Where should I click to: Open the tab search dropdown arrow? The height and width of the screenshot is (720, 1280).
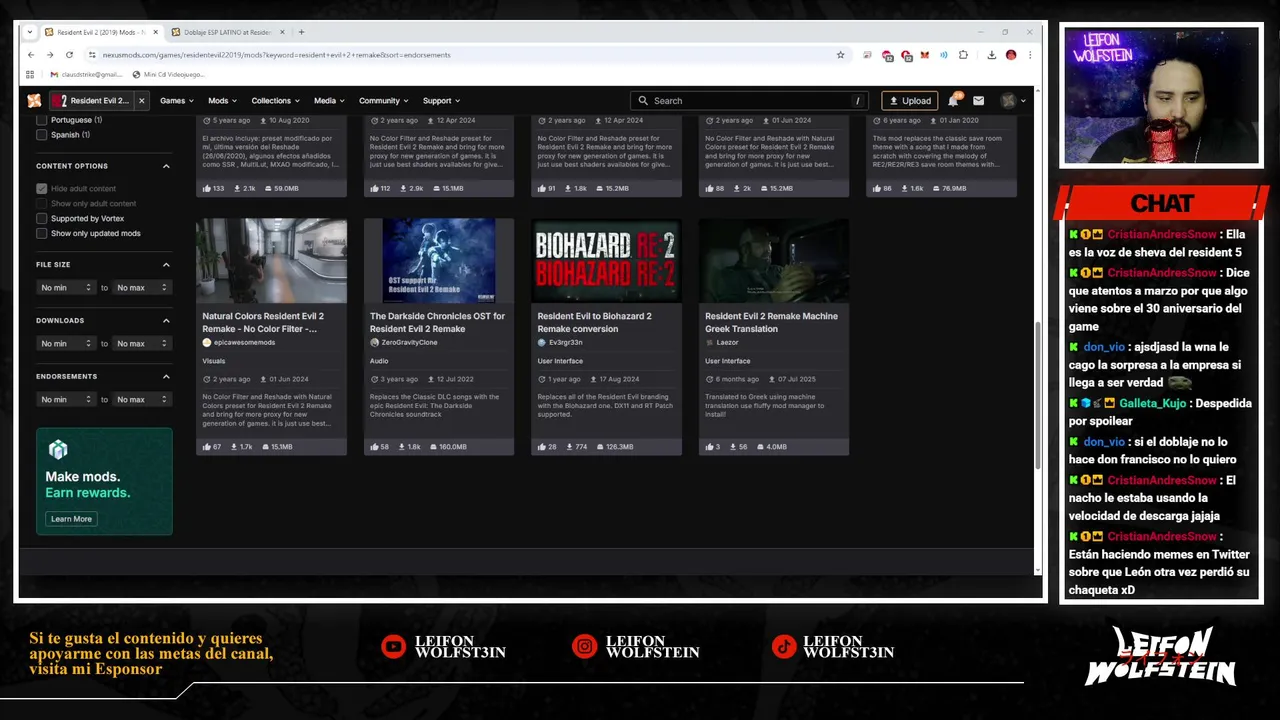click(x=31, y=32)
